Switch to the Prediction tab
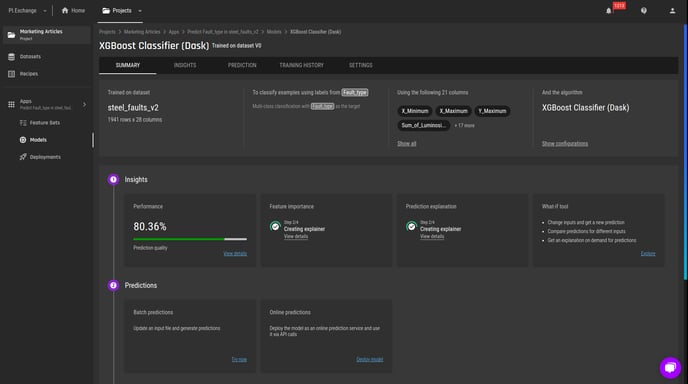 [x=242, y=65]
